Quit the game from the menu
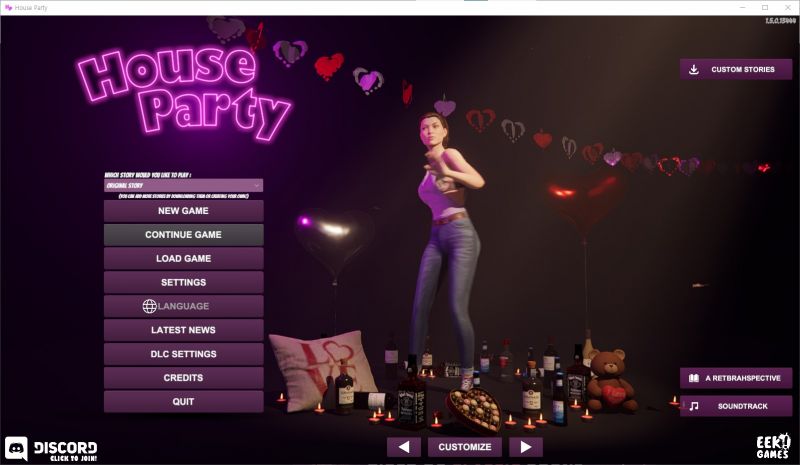 pos(183,402)
